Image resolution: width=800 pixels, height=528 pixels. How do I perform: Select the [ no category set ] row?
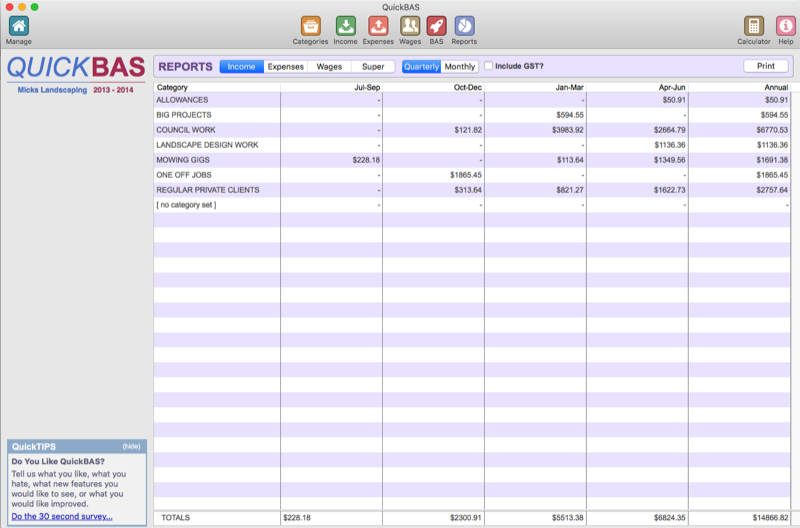coord(472,205)
